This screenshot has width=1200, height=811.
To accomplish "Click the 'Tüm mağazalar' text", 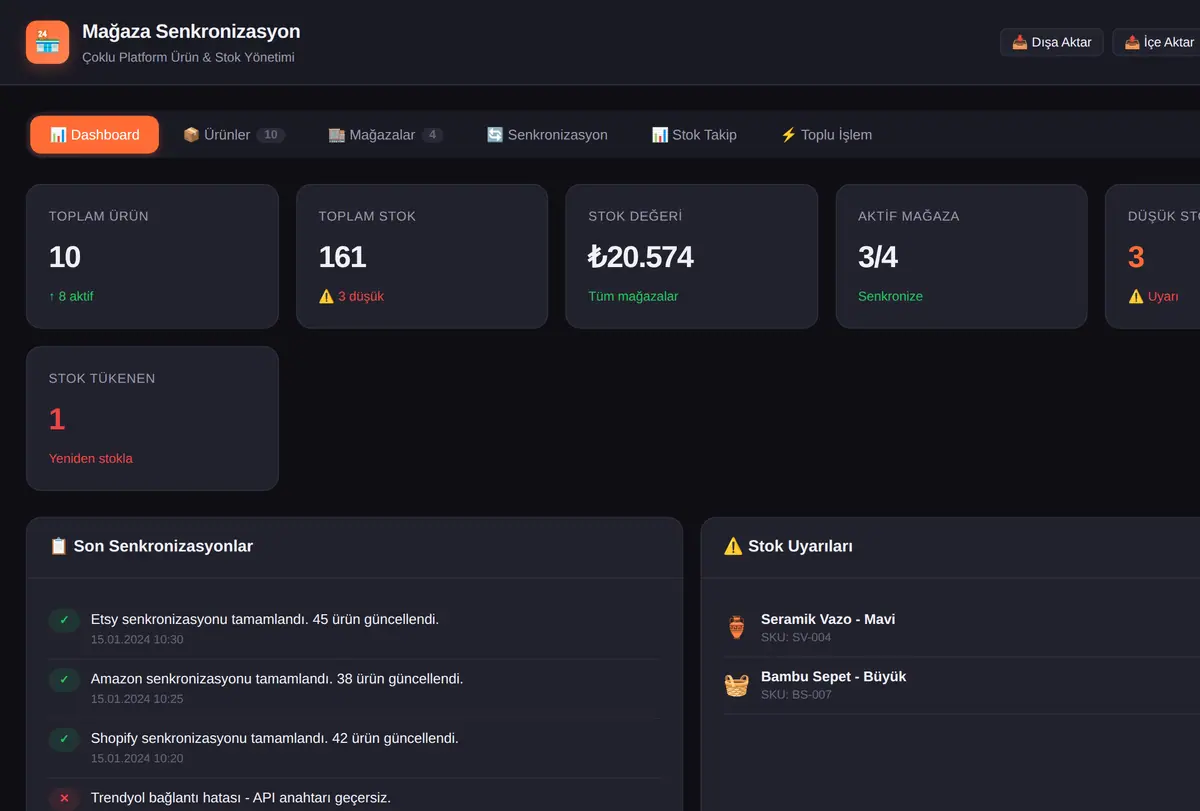I will (x=633, y=296).
